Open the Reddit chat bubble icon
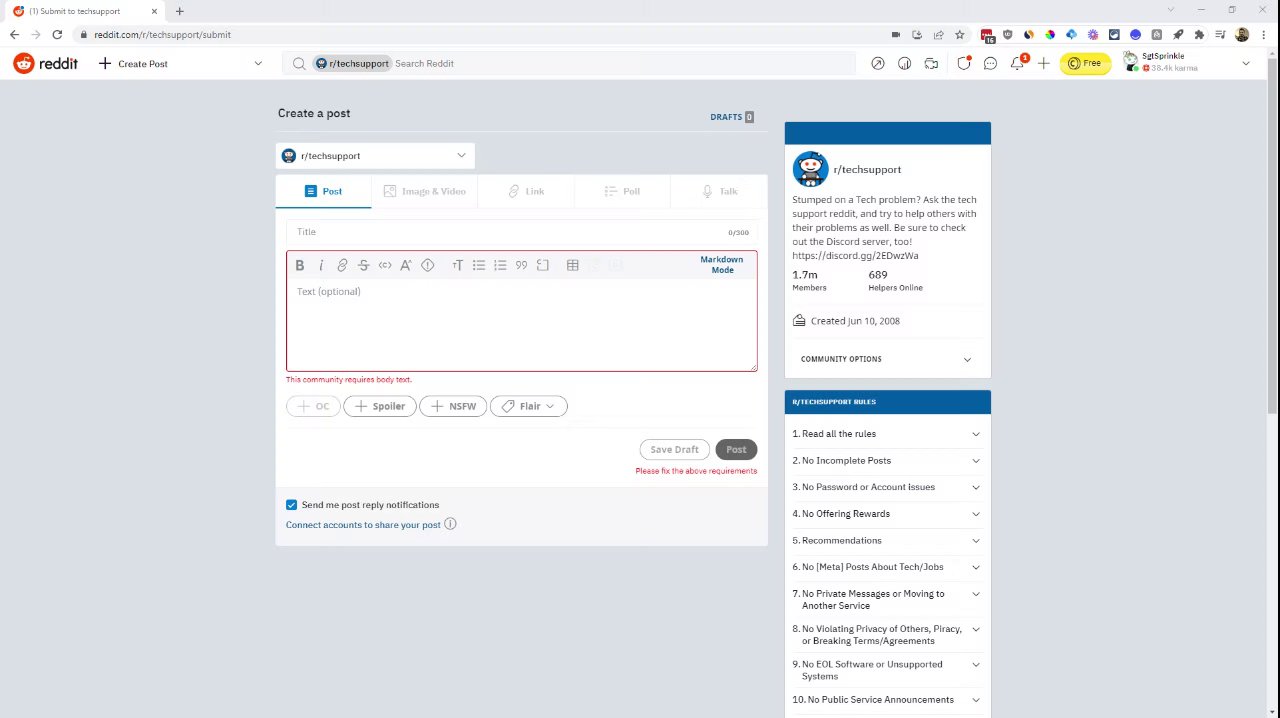Viewport: 1280px width, 718px height. pyautogui.click(x=990, y=63)
